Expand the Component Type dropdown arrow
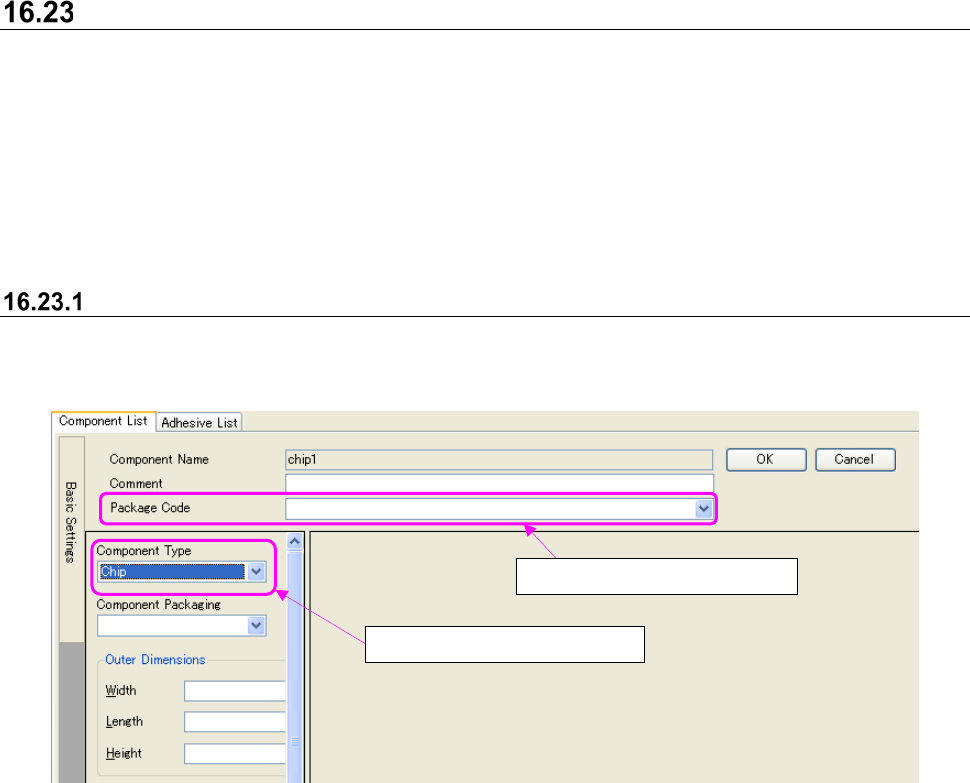 click(256, 571)
